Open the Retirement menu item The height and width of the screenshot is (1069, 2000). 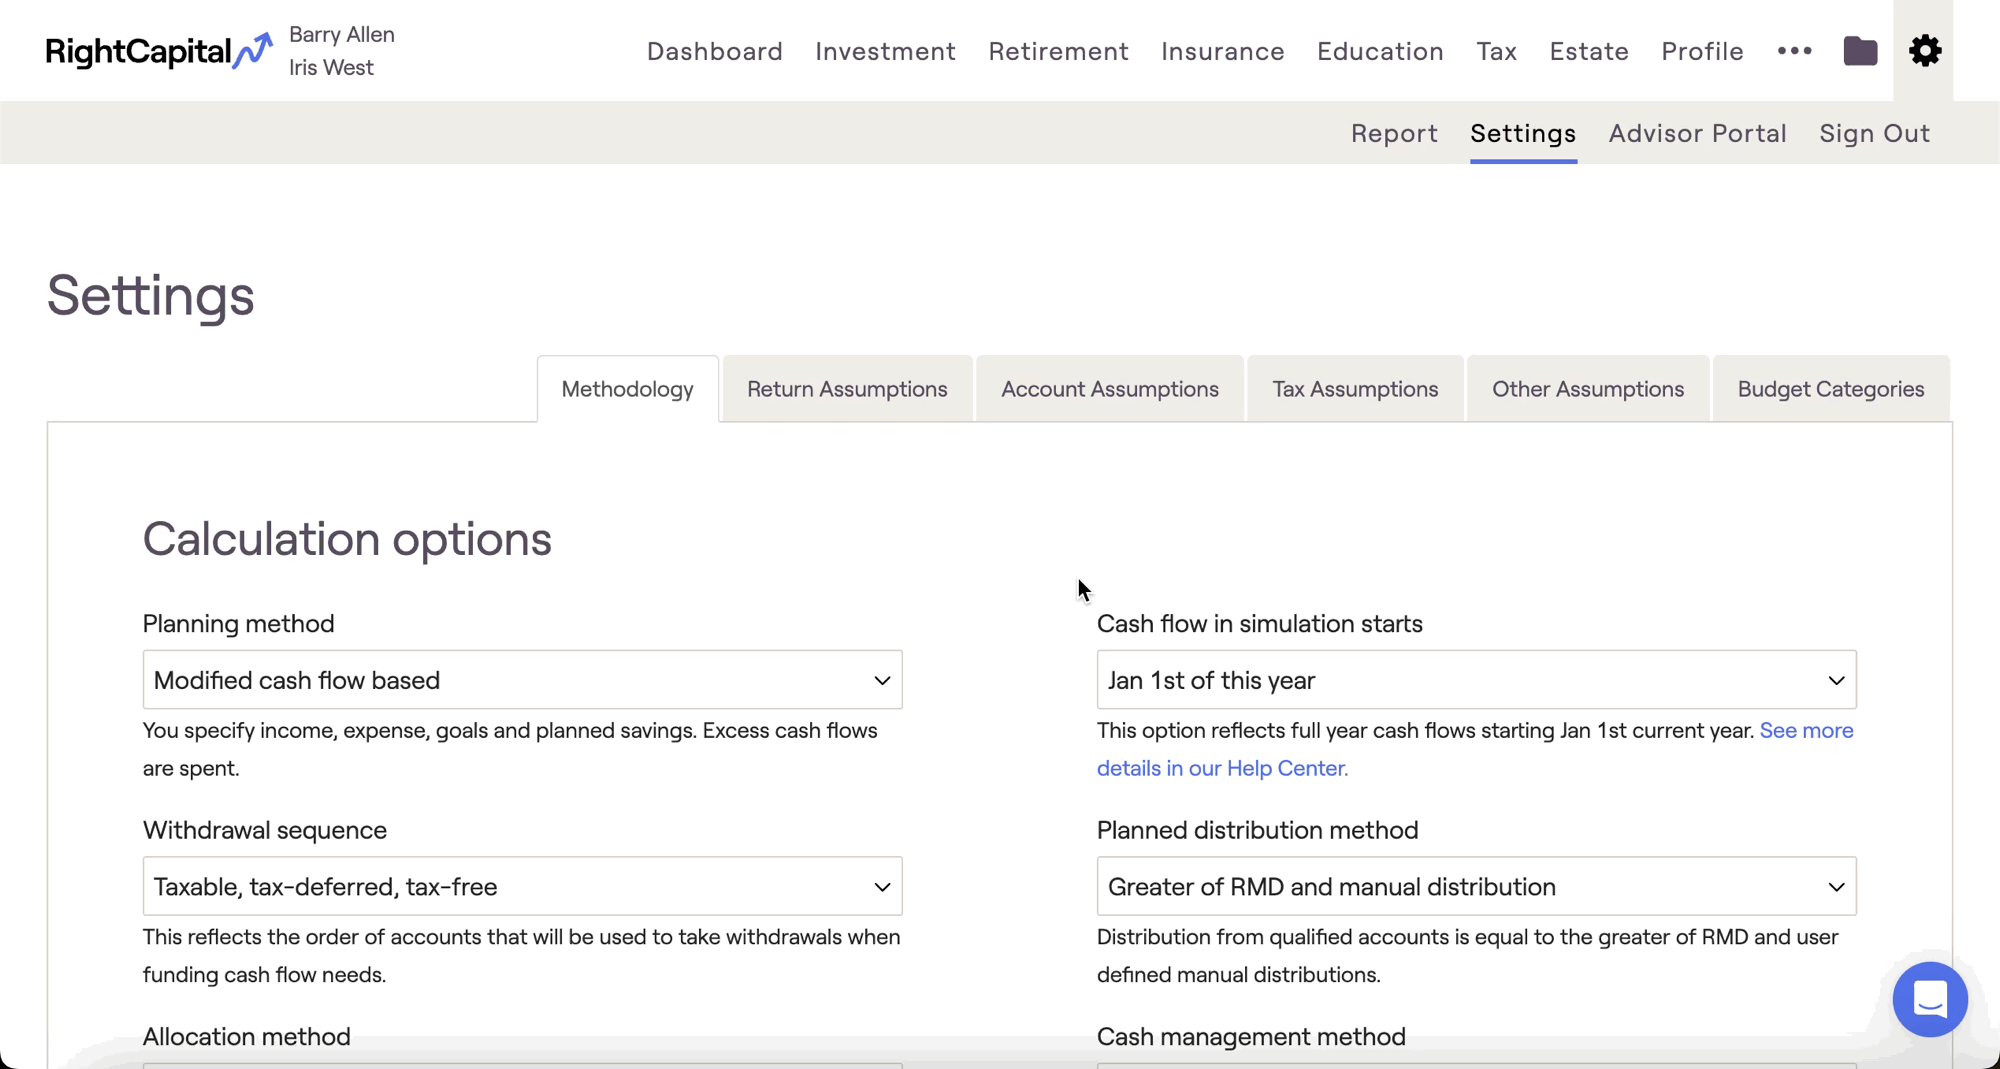click(1058, 51)
